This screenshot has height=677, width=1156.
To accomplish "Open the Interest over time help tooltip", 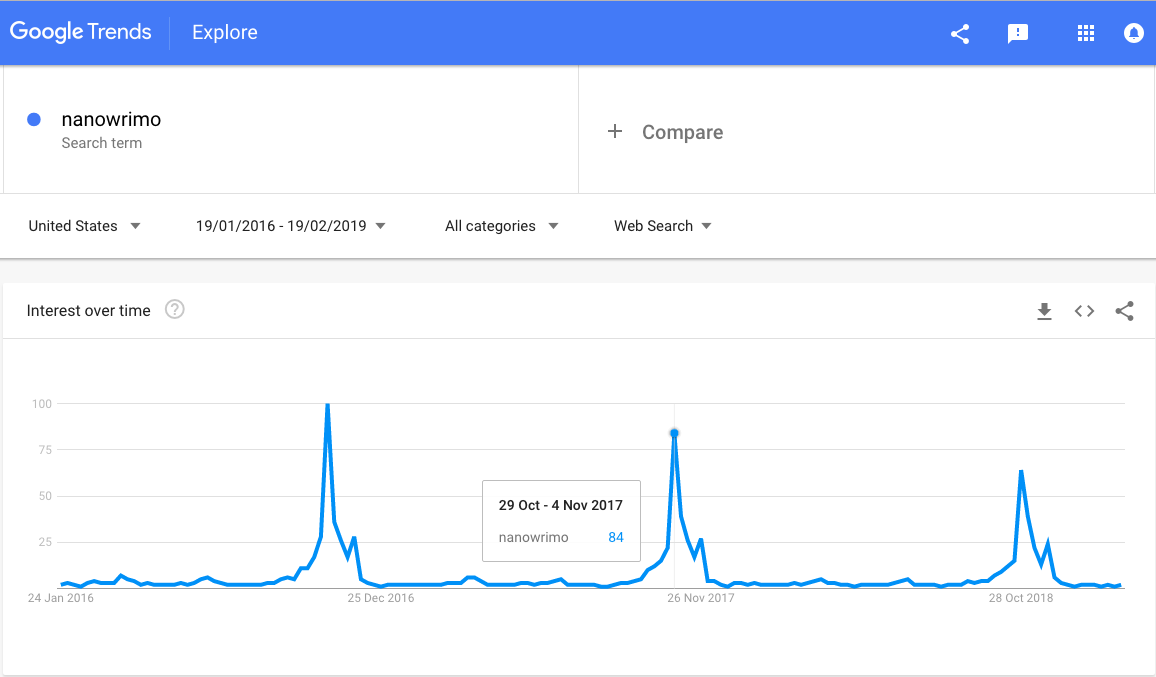I will [x=174, y=310].
